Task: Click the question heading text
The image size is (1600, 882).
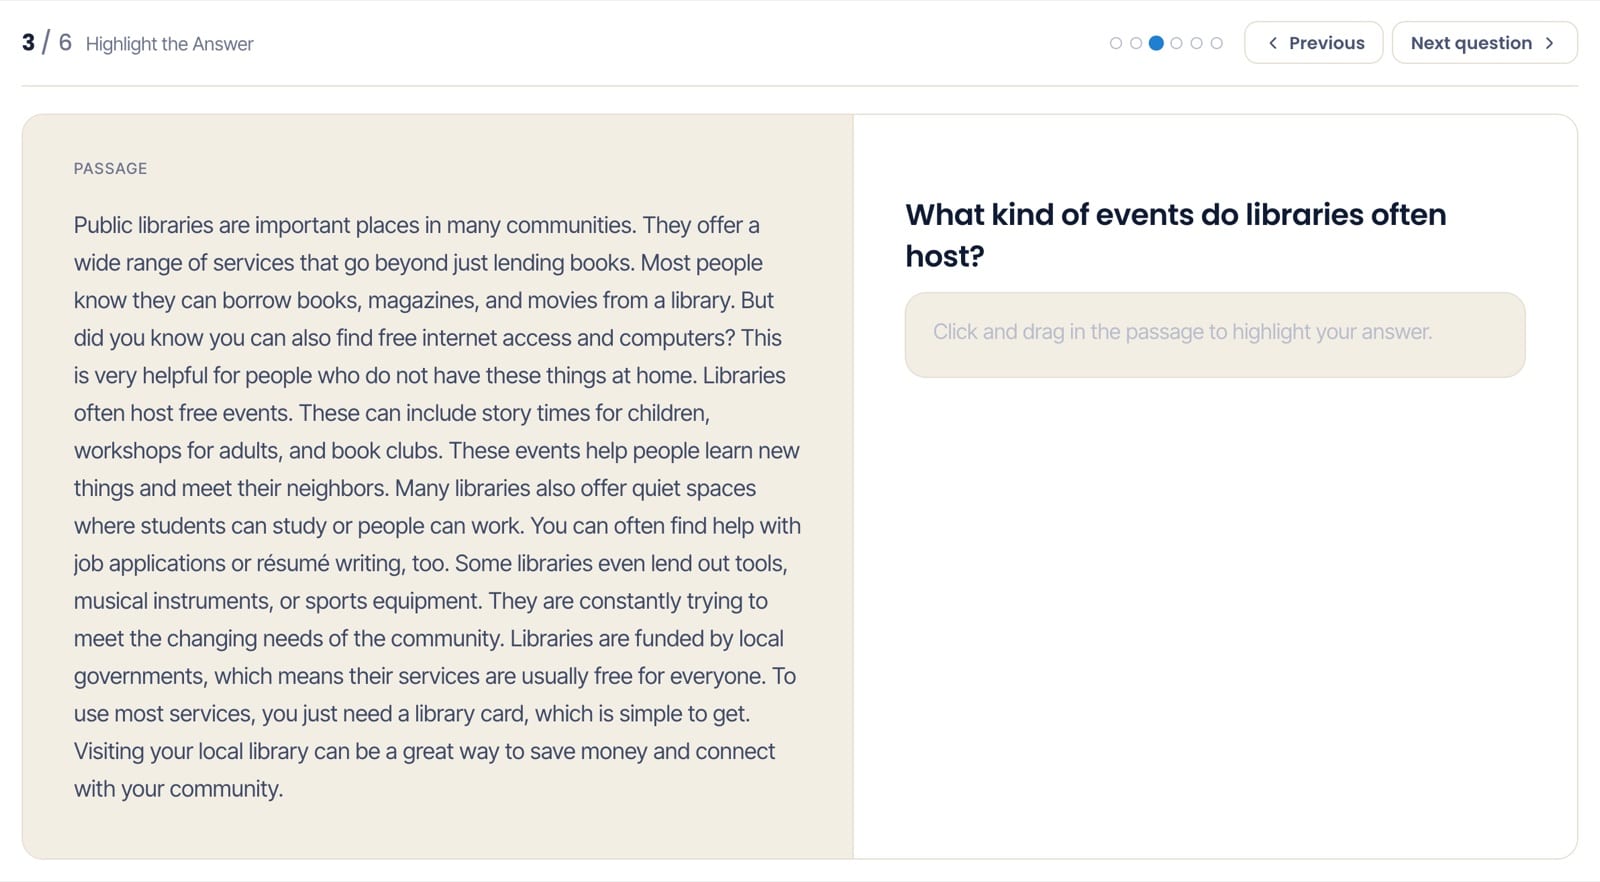Action: point(1175,235)
